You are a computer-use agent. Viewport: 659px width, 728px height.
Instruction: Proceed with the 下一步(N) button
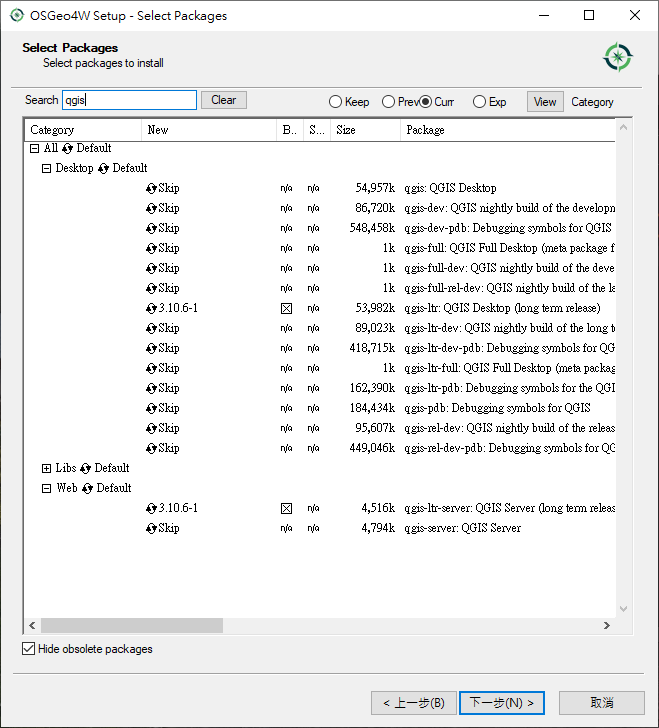point(502,702)
